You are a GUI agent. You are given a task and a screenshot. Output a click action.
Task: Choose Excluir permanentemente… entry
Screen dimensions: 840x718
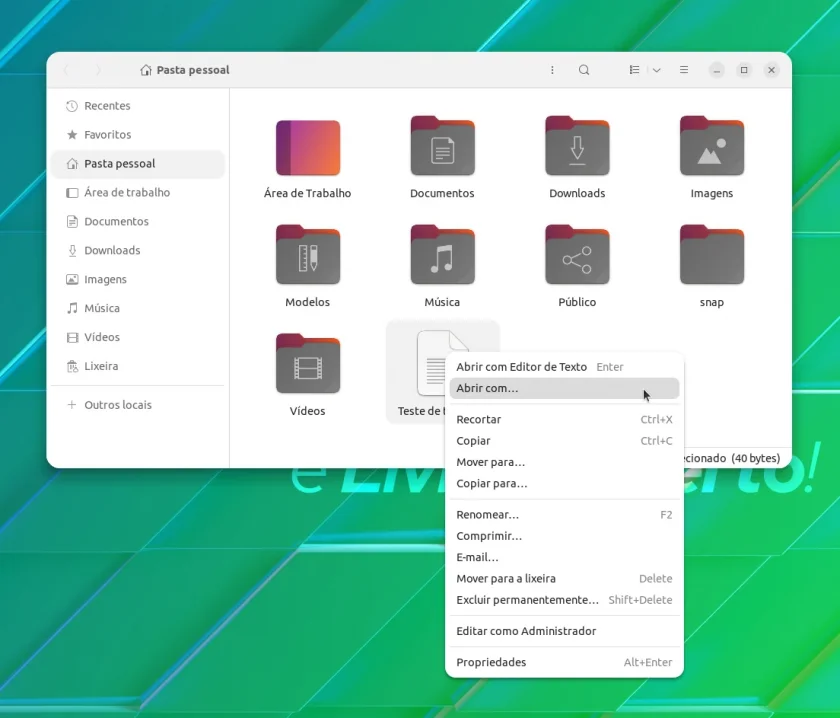(x=564, y=600)
